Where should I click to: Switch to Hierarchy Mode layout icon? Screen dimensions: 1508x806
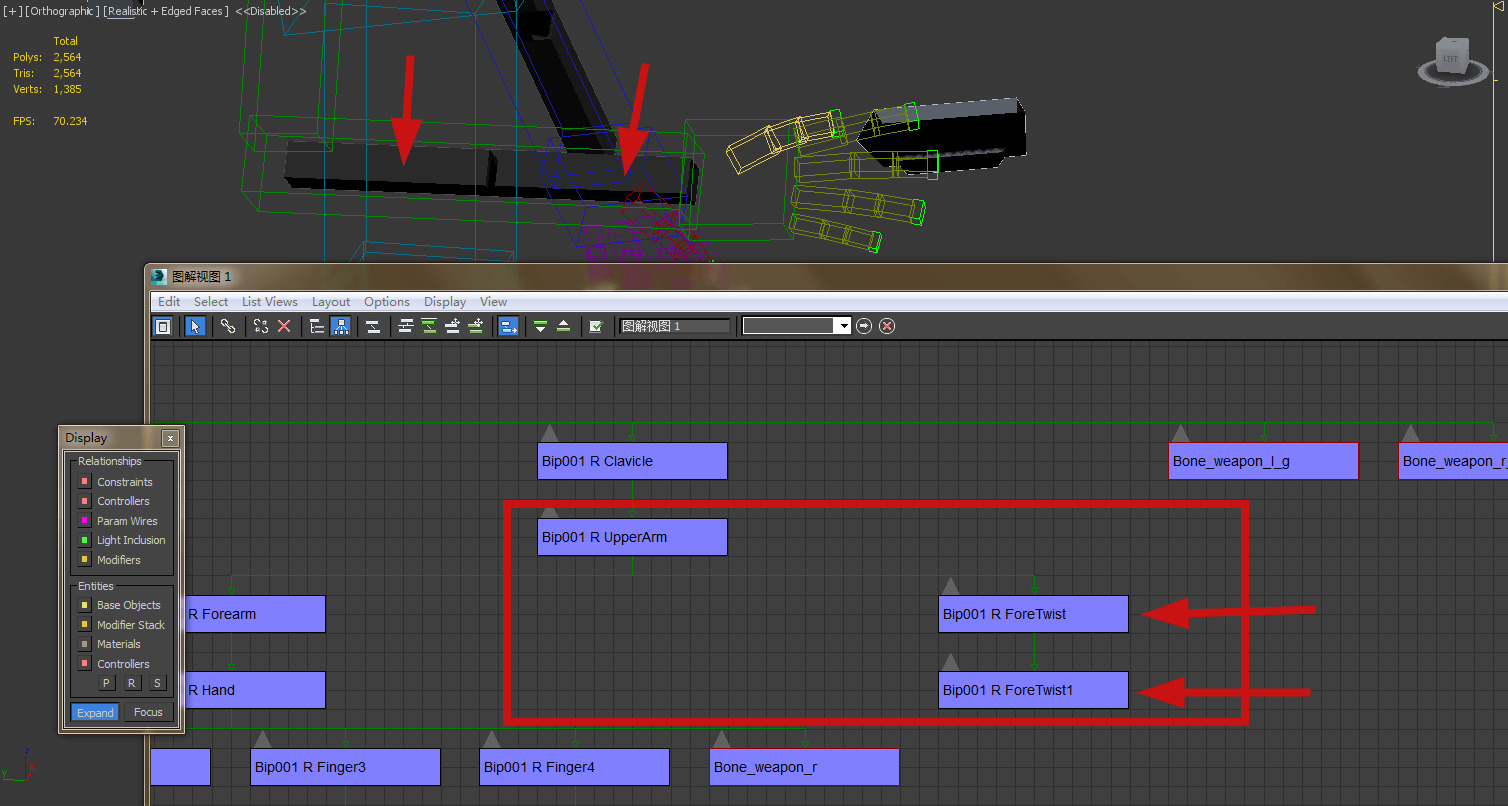pos(317,326)
